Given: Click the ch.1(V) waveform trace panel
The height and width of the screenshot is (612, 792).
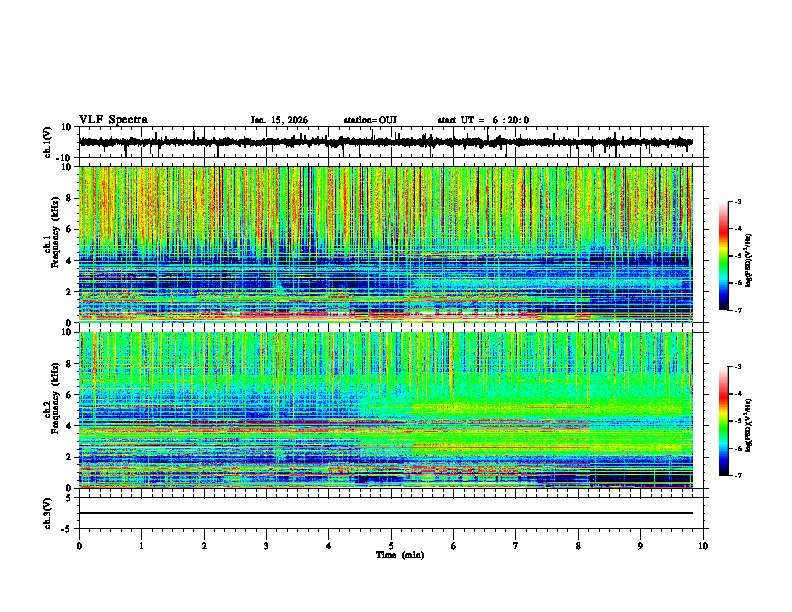Looking at the screenshot, I should pos(391,142).
